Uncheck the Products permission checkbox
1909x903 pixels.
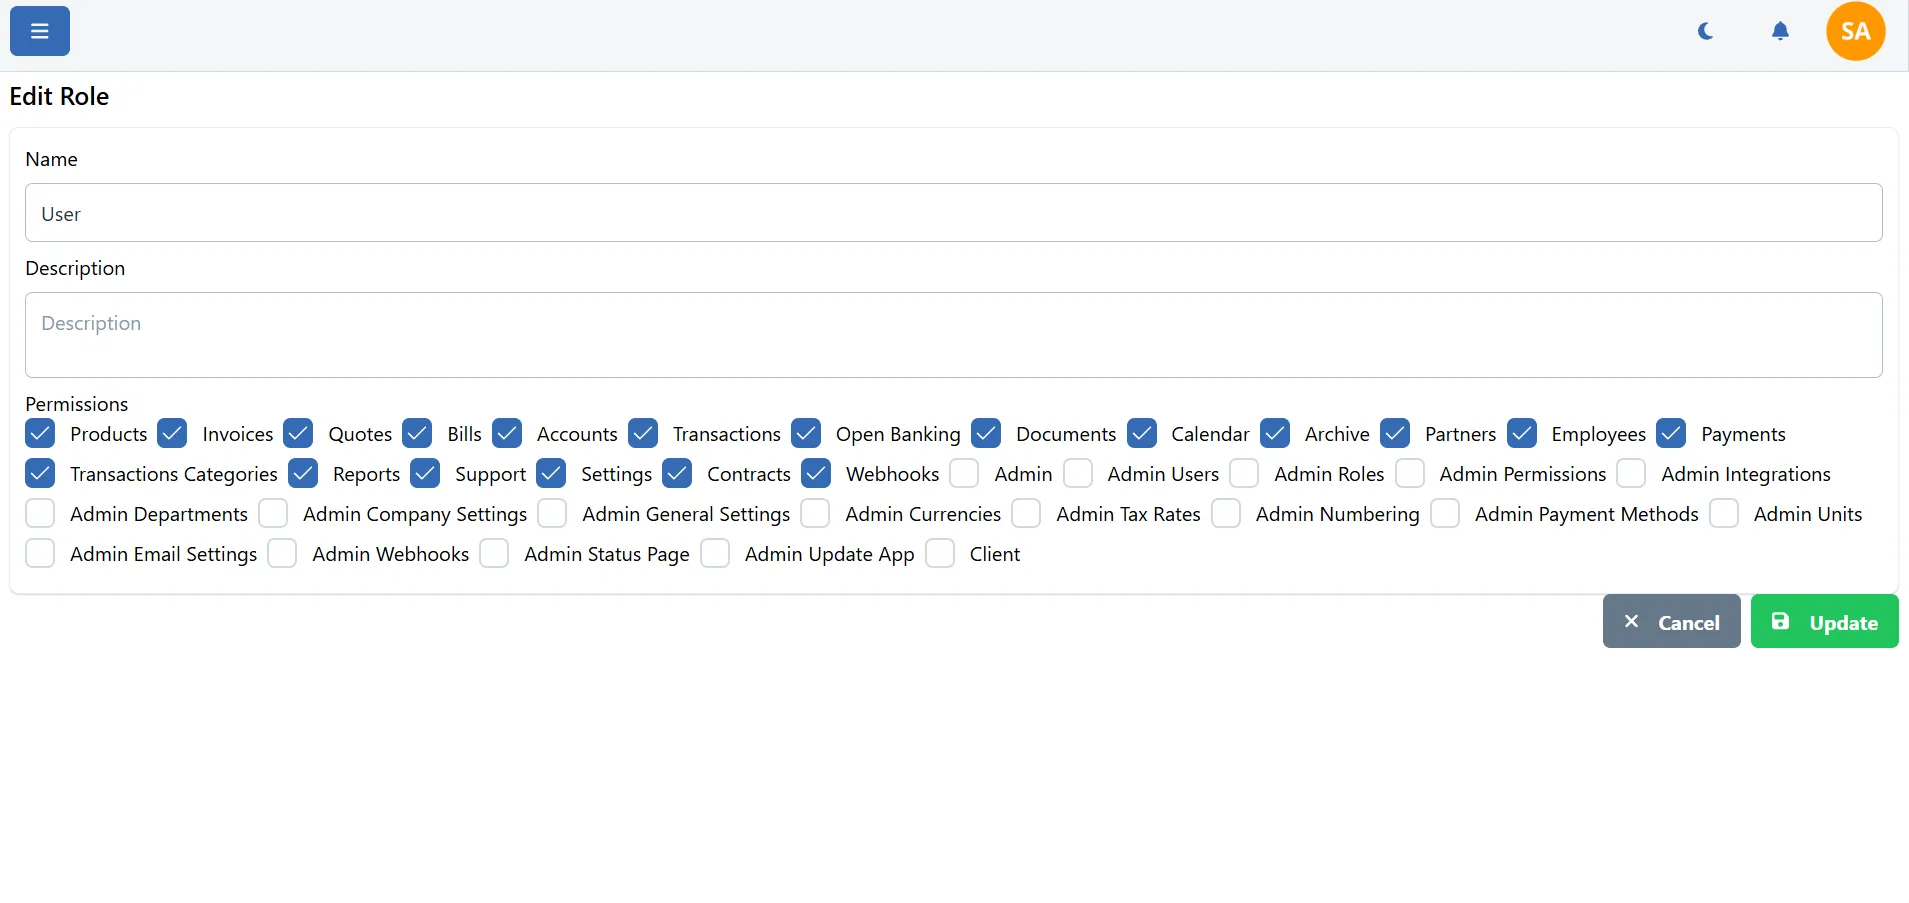pyautogui.click(x=40, y=434)
